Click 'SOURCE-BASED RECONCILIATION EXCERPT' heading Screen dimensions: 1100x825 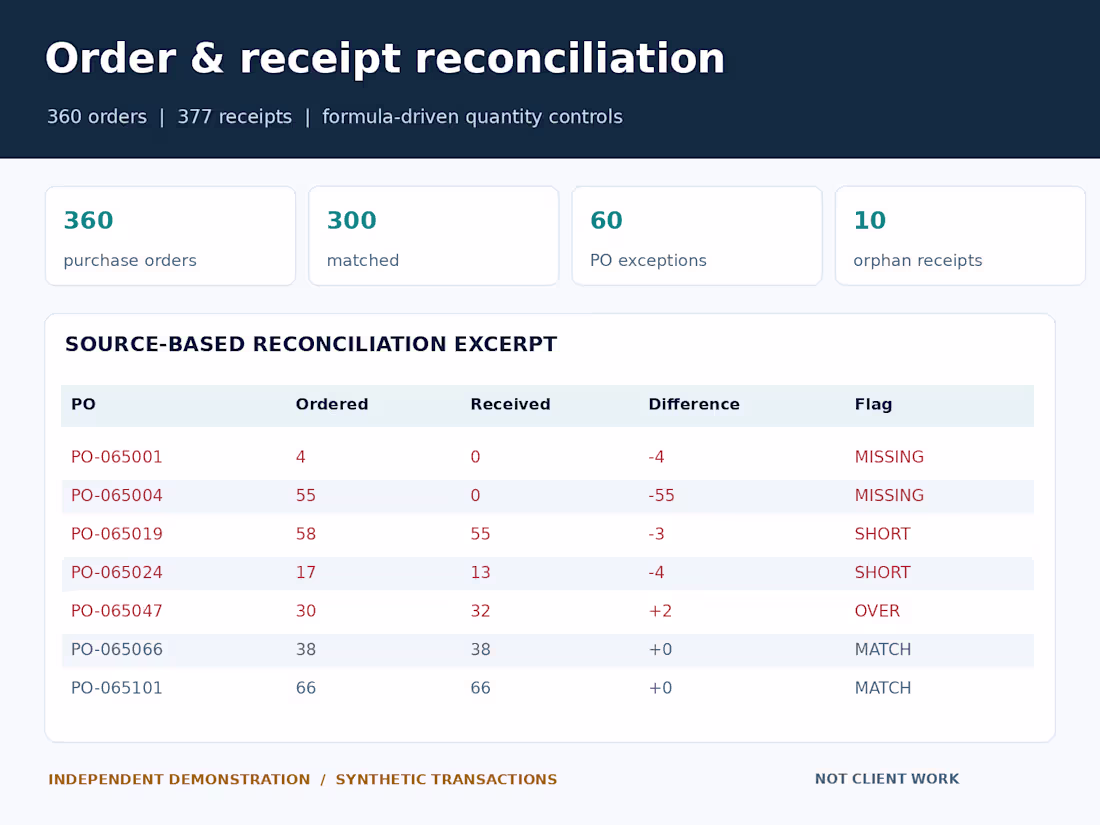click(311, 344)
